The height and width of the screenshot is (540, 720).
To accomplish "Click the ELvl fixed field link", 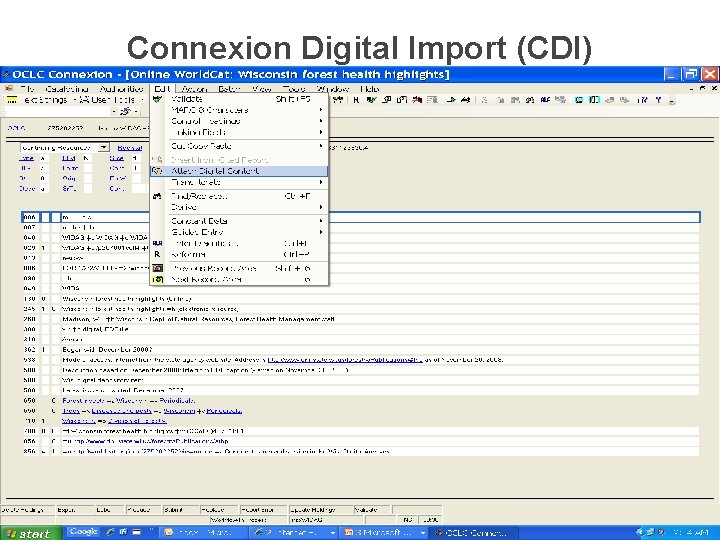I will 68,158.
